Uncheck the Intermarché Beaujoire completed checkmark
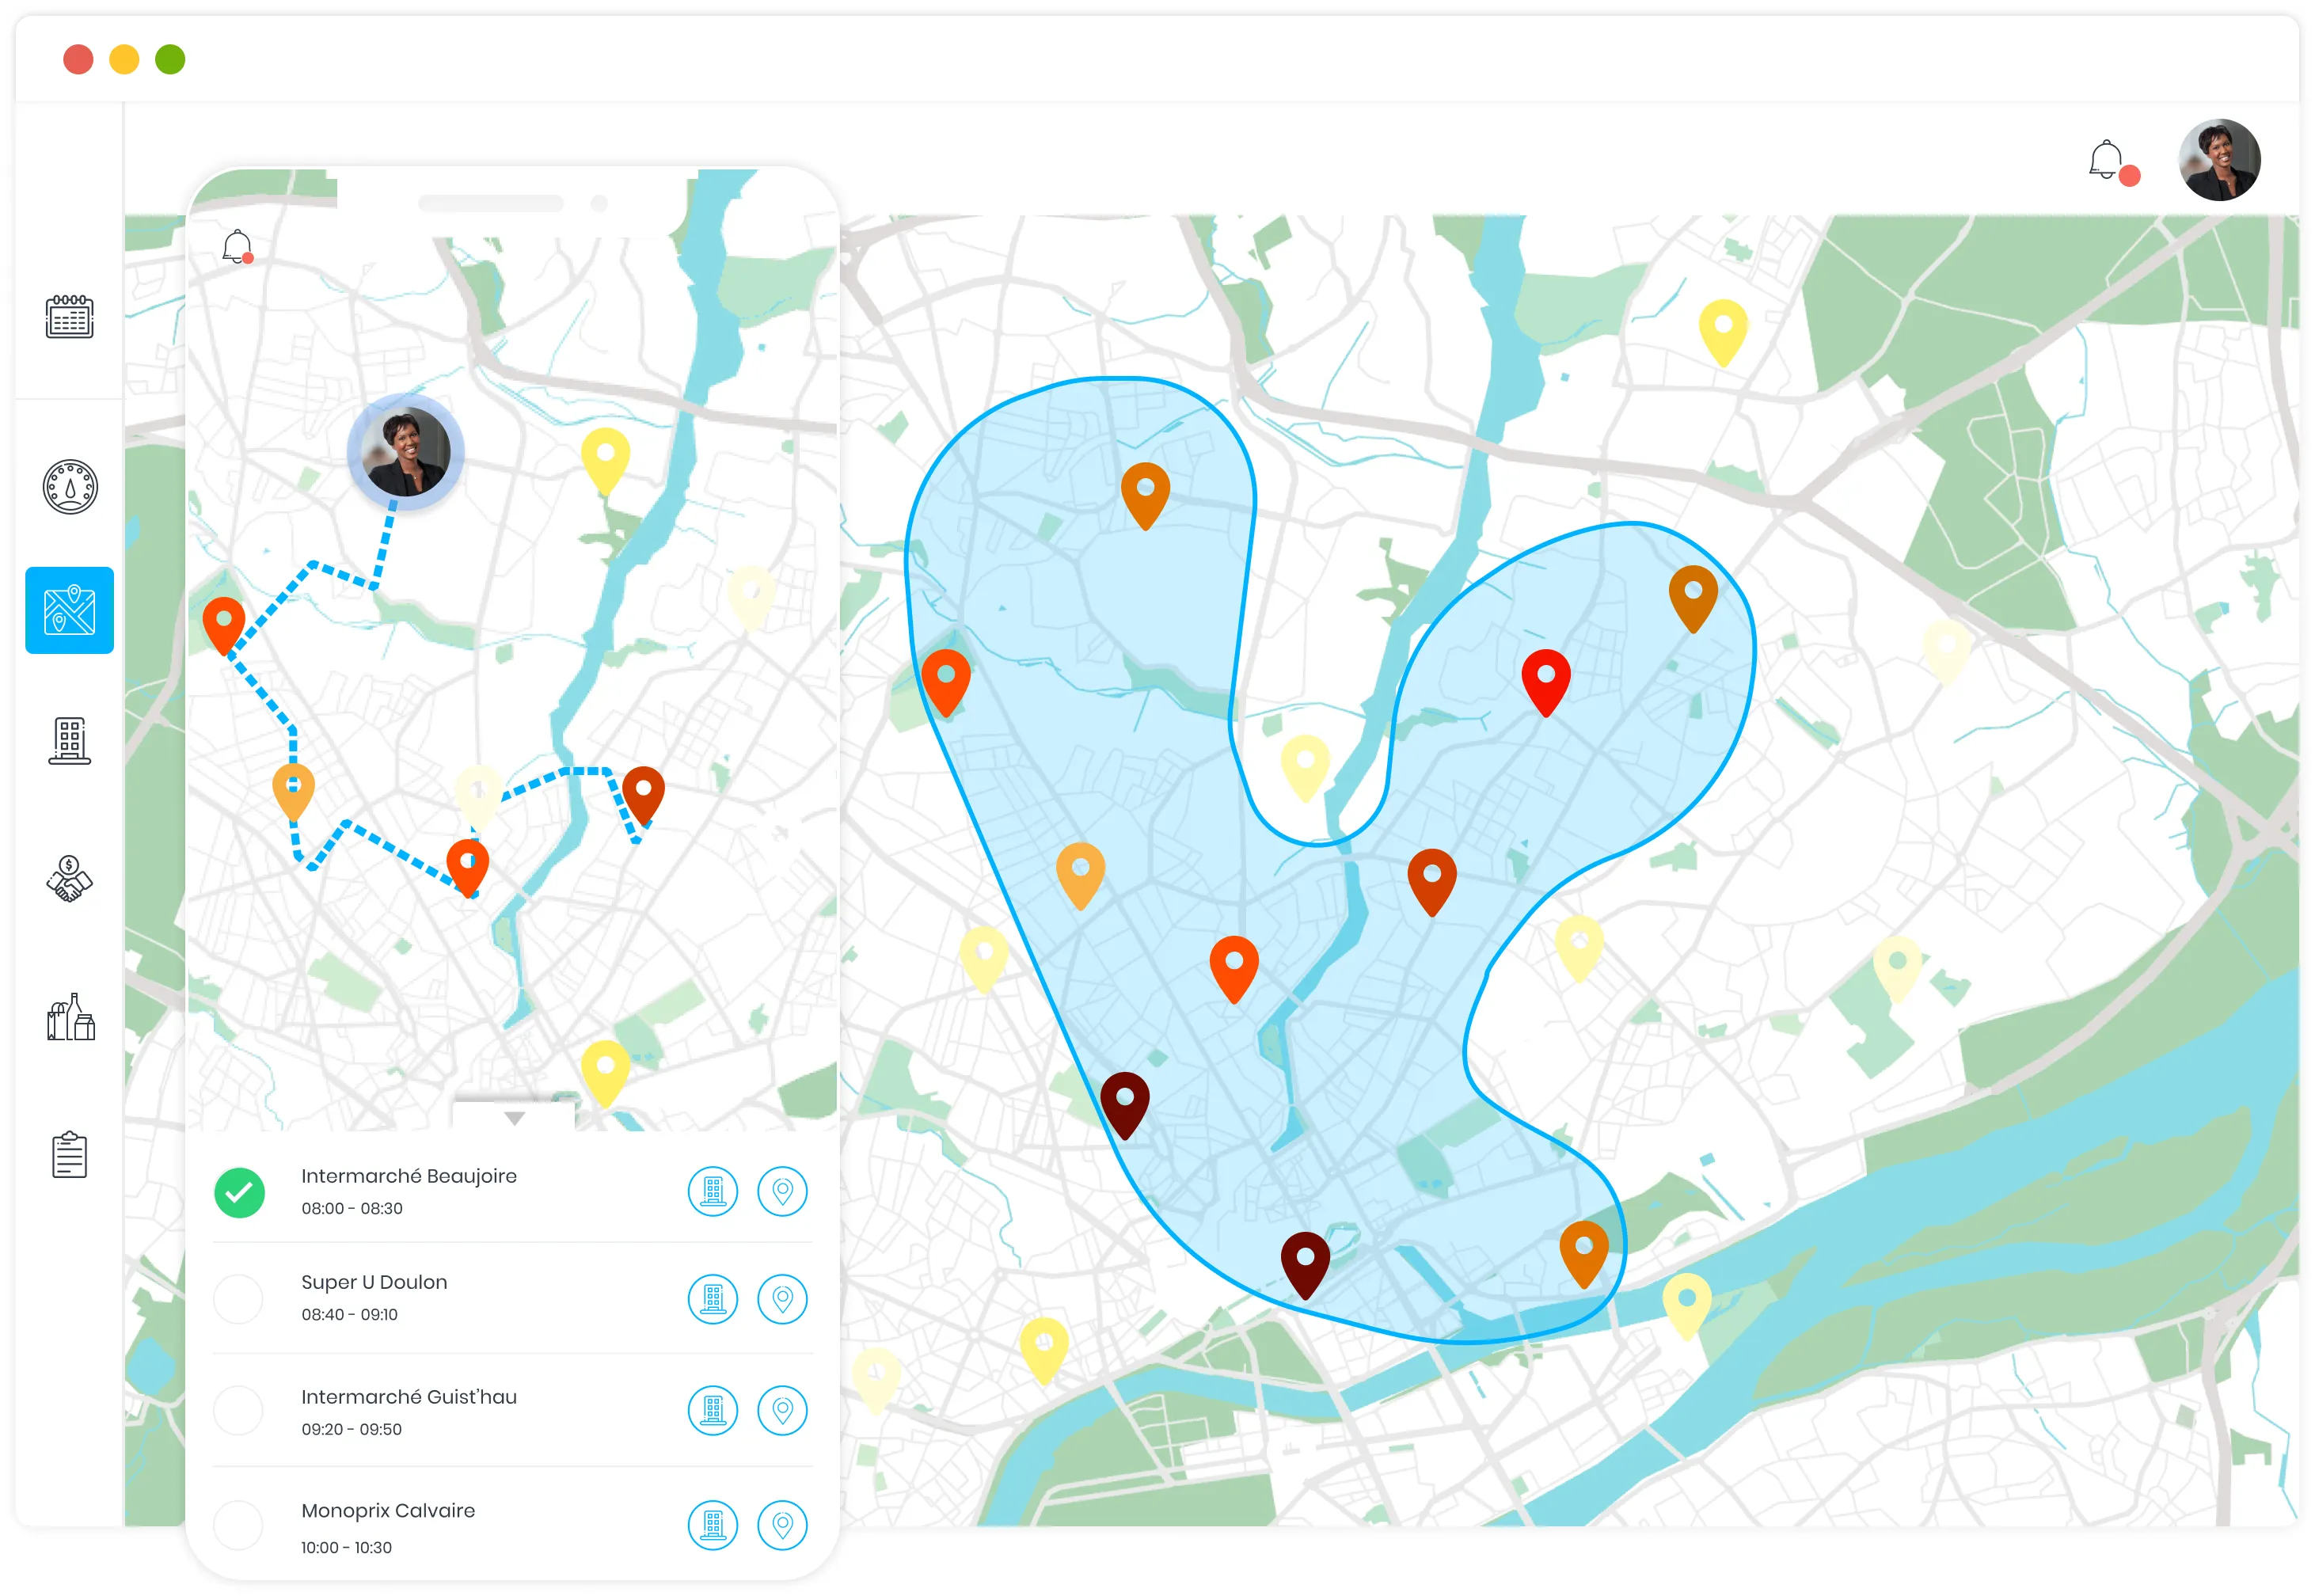This screenshot has height=1596, width=2315. (239, 1192)
